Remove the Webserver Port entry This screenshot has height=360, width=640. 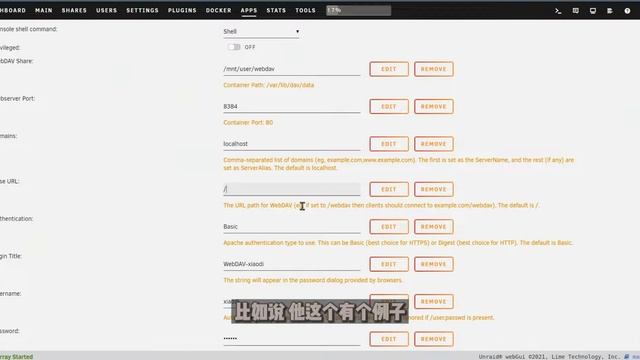tap(433, 107)
